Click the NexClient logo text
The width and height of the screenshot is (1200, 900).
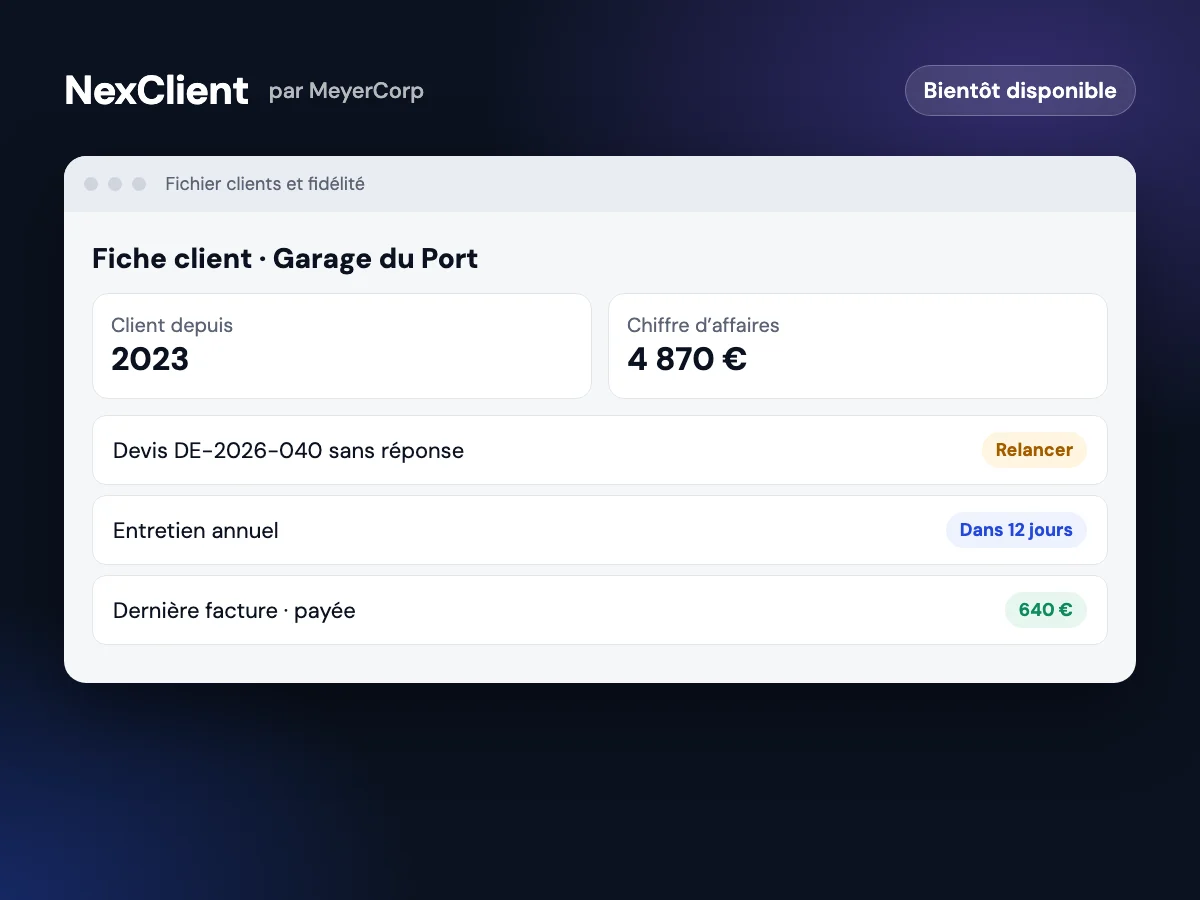coord(156,90)
